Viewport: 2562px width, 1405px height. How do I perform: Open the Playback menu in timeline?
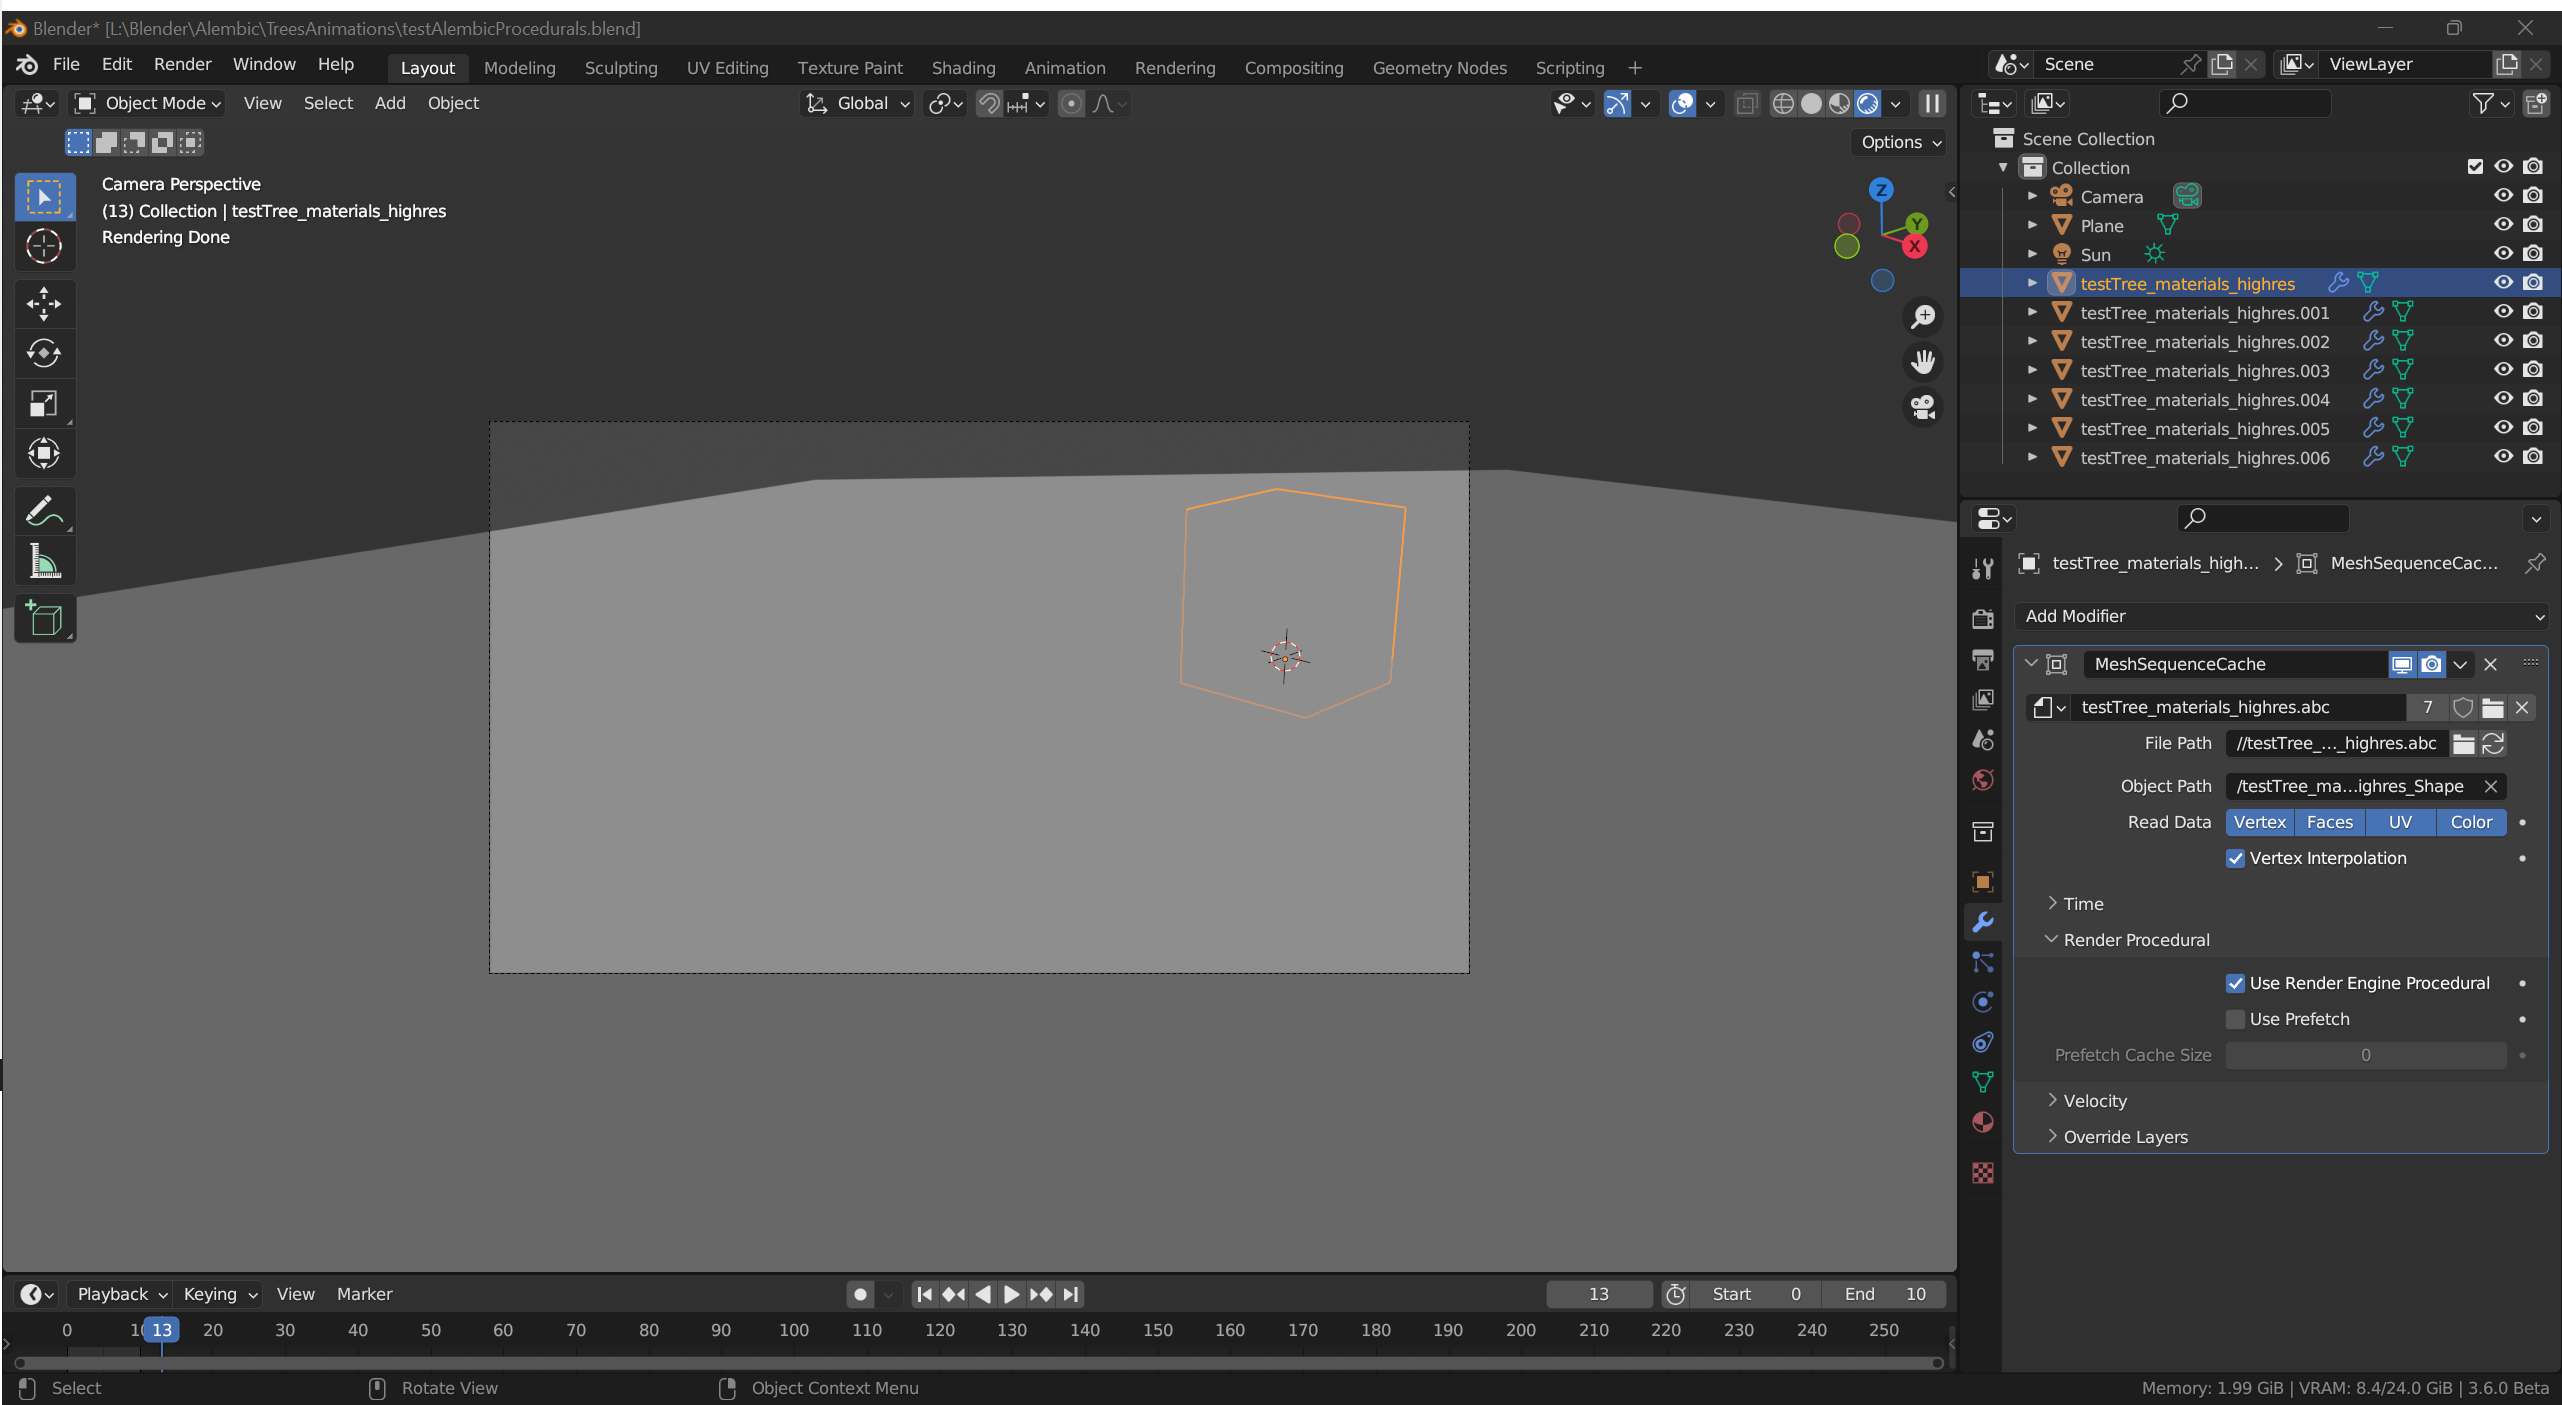(x=120, y=1294)
